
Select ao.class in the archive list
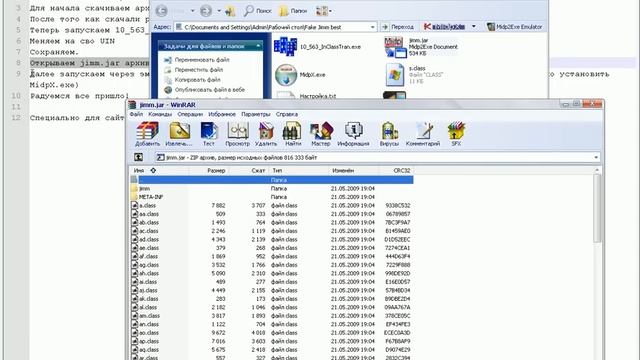coord(271,333)
